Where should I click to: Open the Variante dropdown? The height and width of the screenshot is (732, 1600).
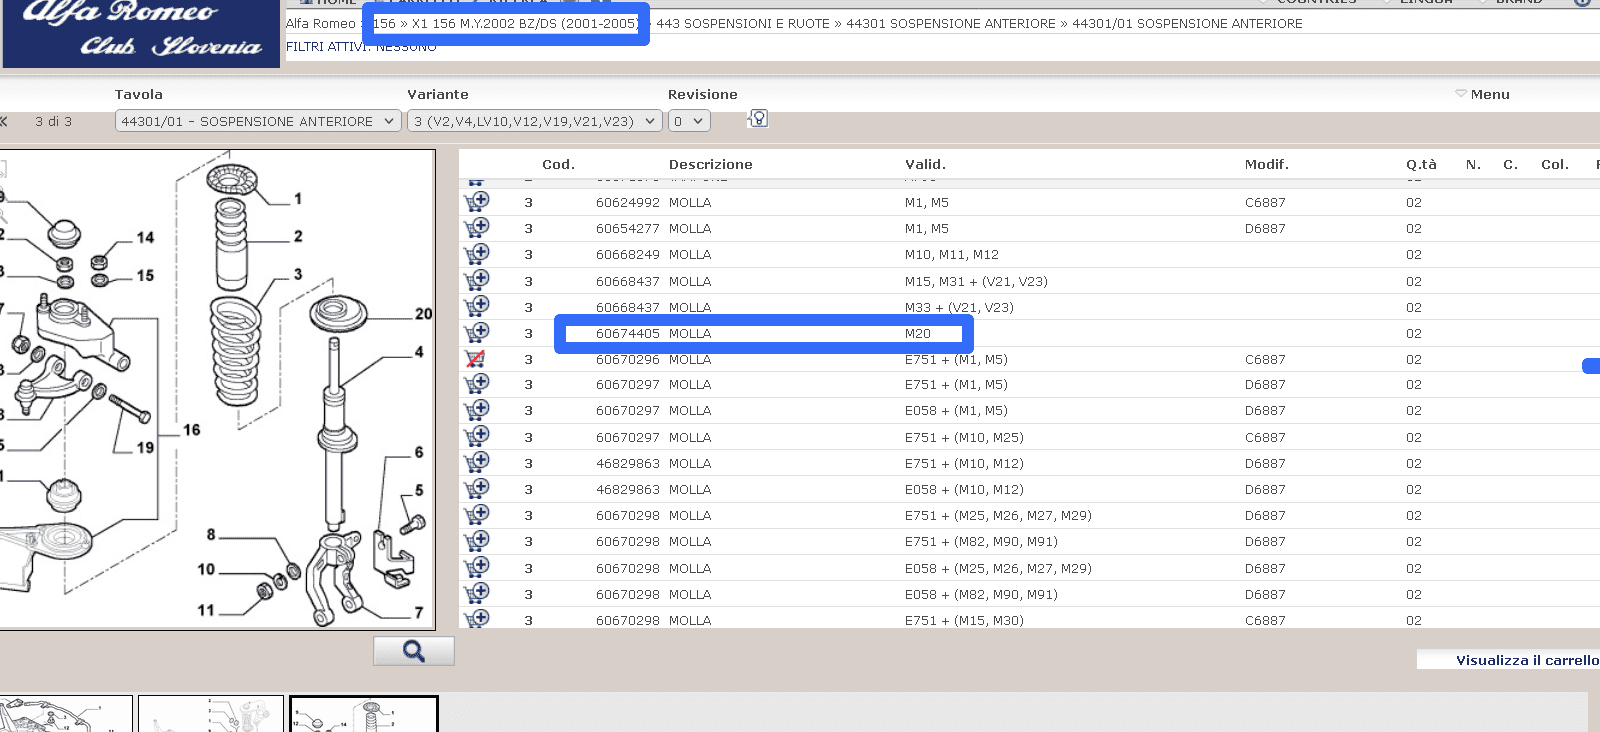534,121
